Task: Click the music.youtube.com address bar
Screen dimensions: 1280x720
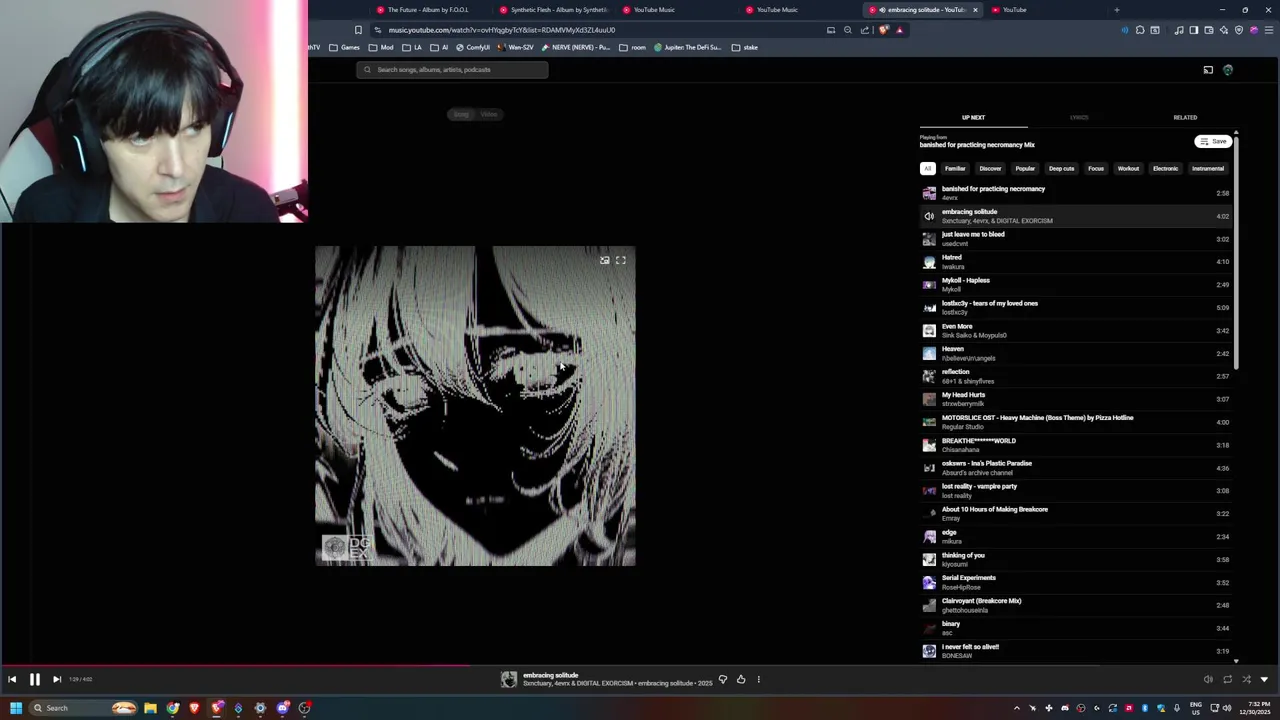Action: (600, 30)
